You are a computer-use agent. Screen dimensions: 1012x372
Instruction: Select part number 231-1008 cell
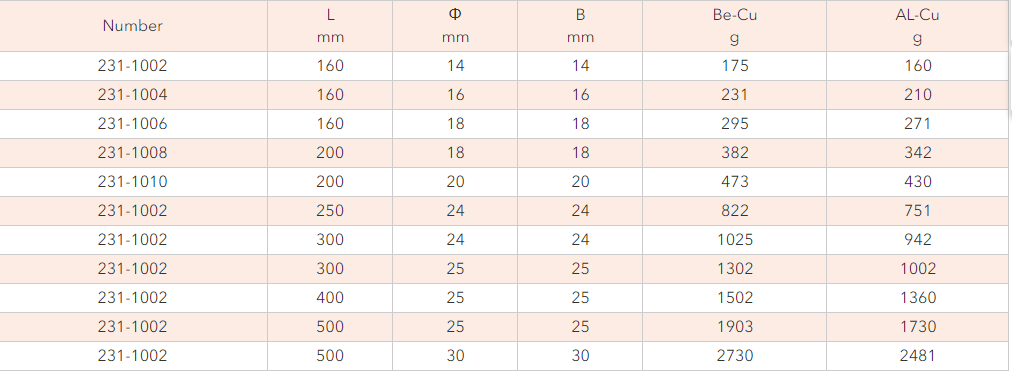point(133,153)
